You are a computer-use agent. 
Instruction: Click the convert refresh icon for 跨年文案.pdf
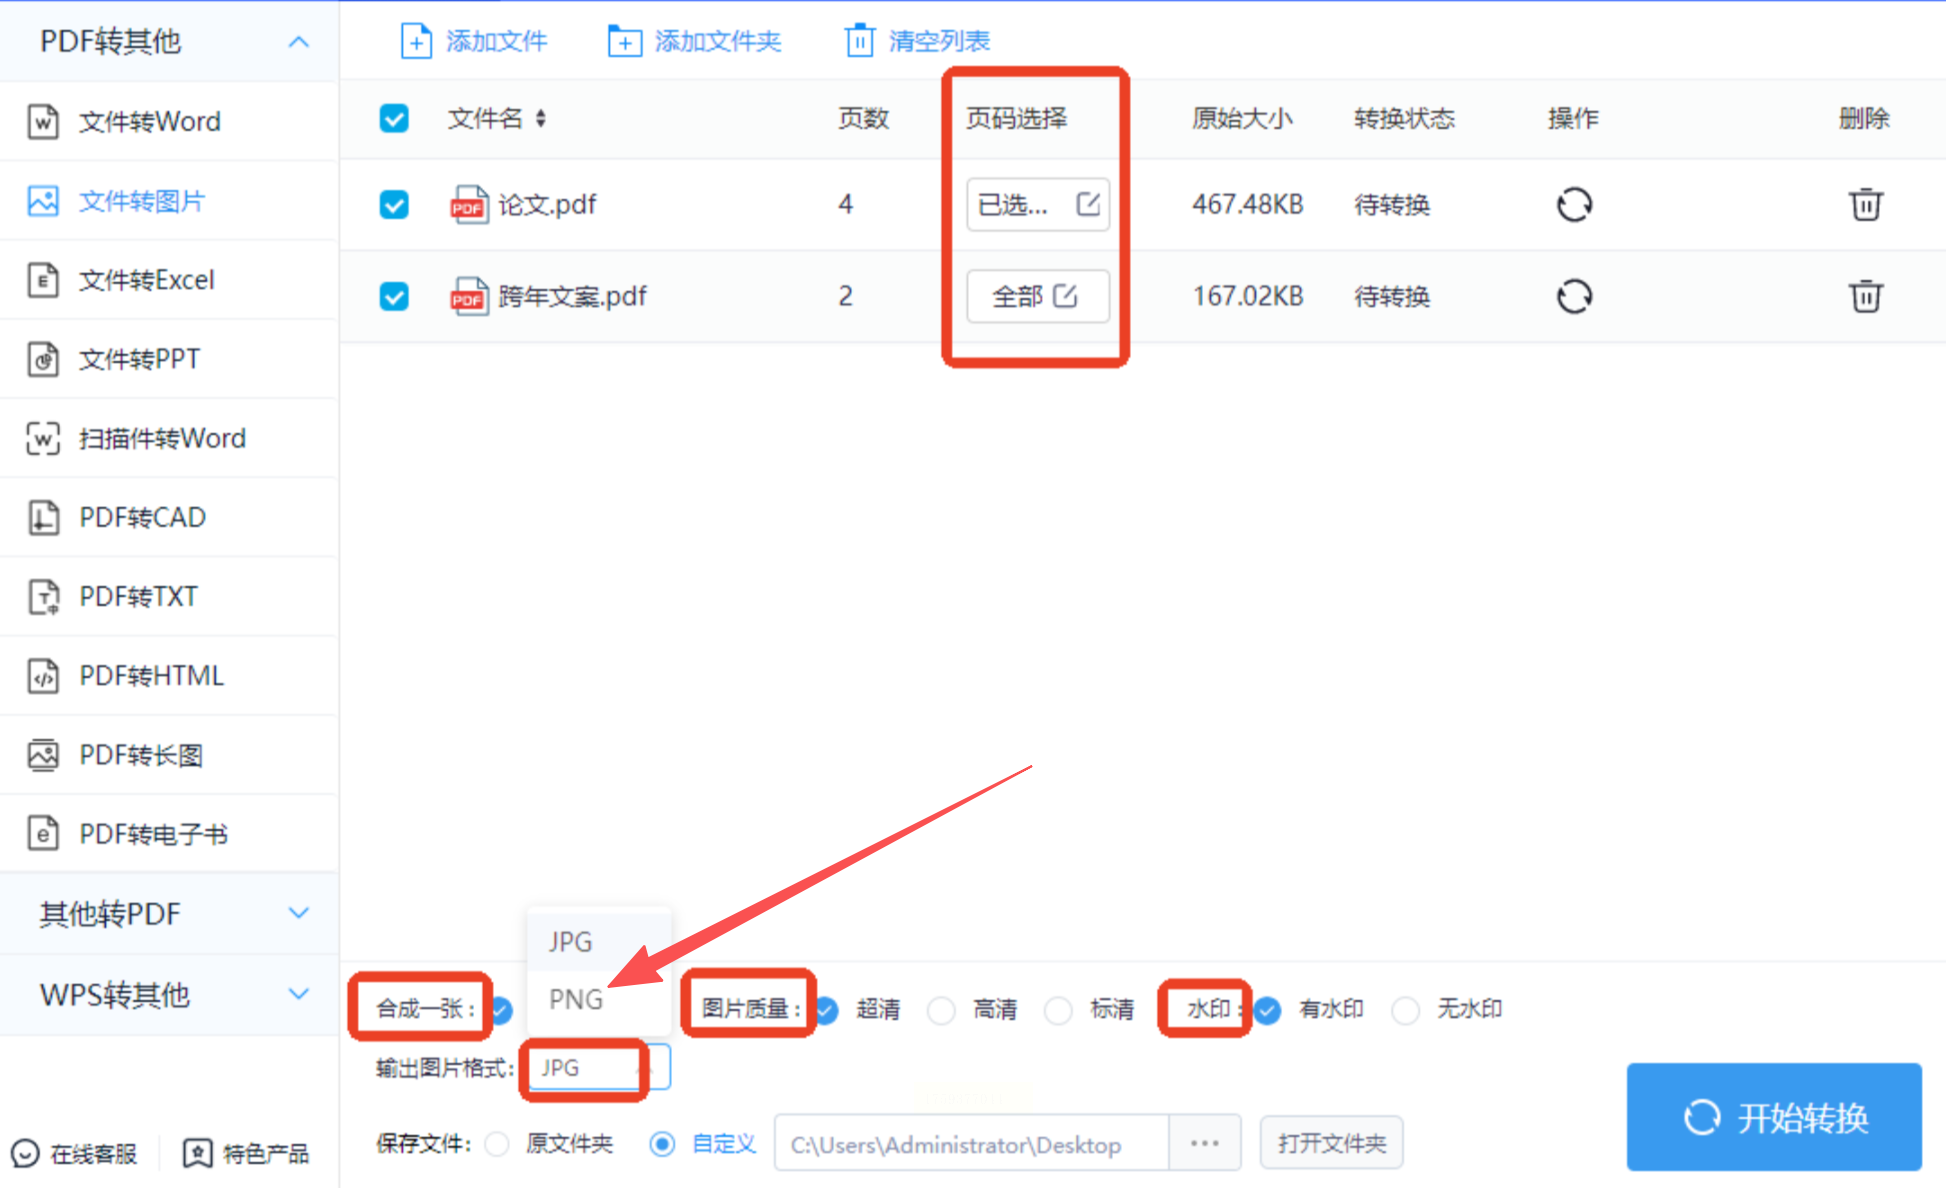tap(1573, 296)
